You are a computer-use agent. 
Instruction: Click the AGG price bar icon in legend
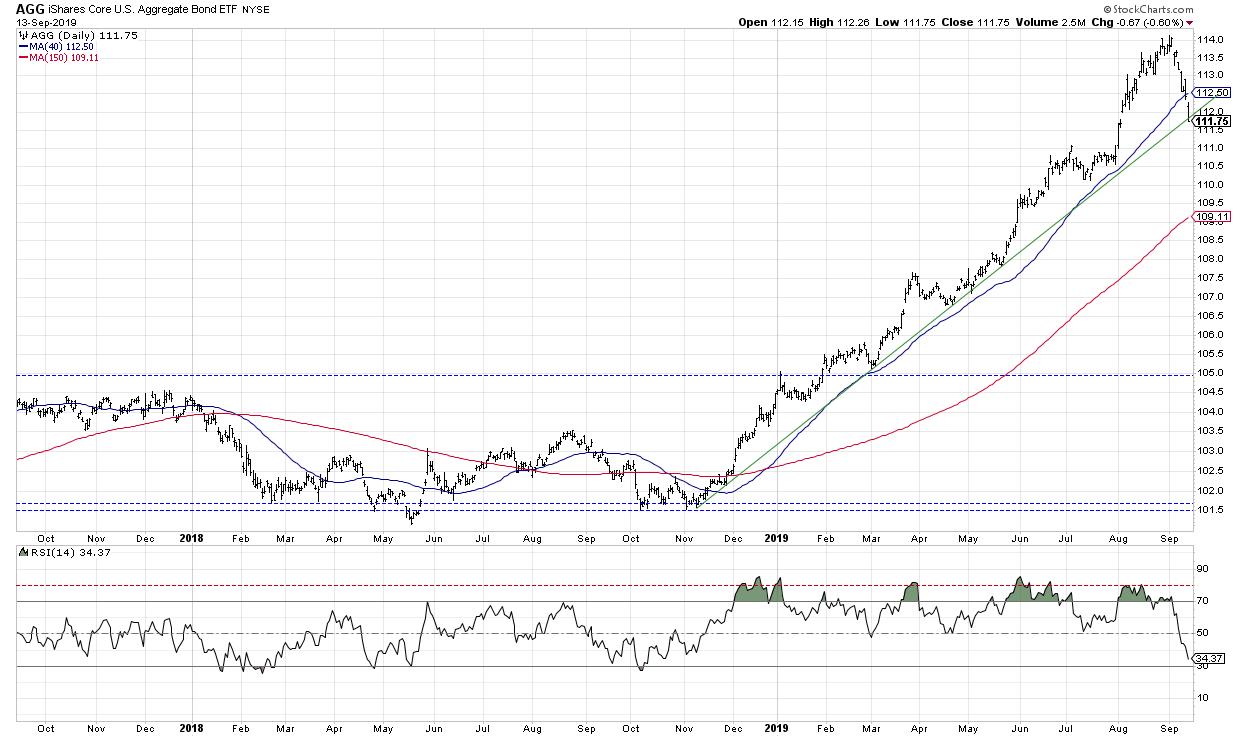(24, 34)
